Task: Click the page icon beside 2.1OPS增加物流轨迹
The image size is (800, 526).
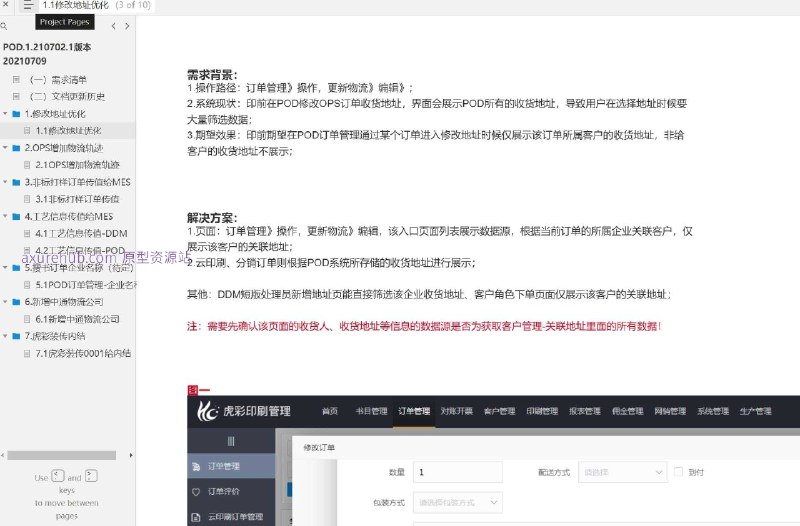Action: pos(27,165)
